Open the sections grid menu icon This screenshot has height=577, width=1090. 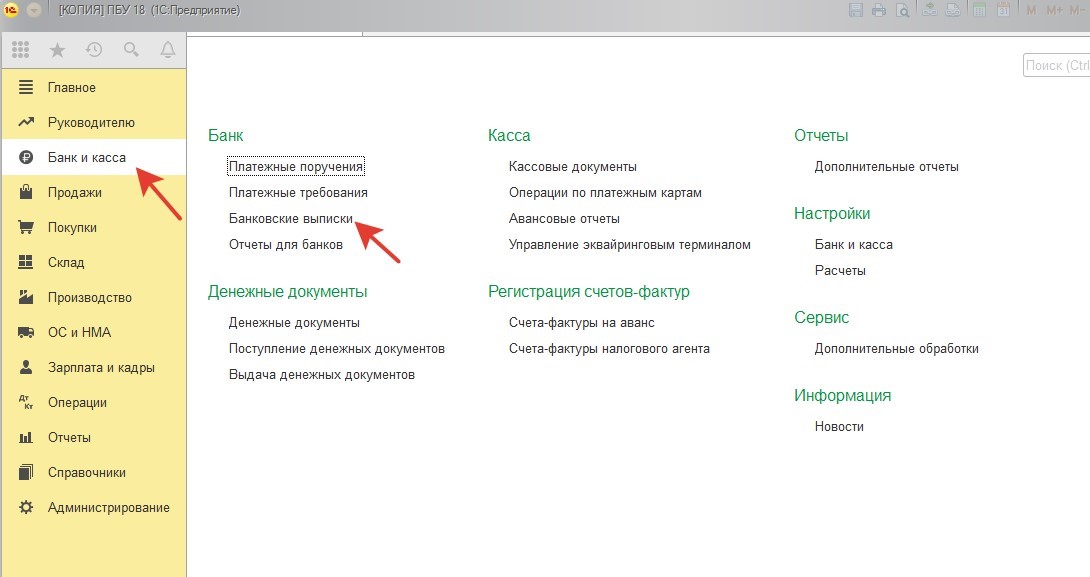(20, 49)
